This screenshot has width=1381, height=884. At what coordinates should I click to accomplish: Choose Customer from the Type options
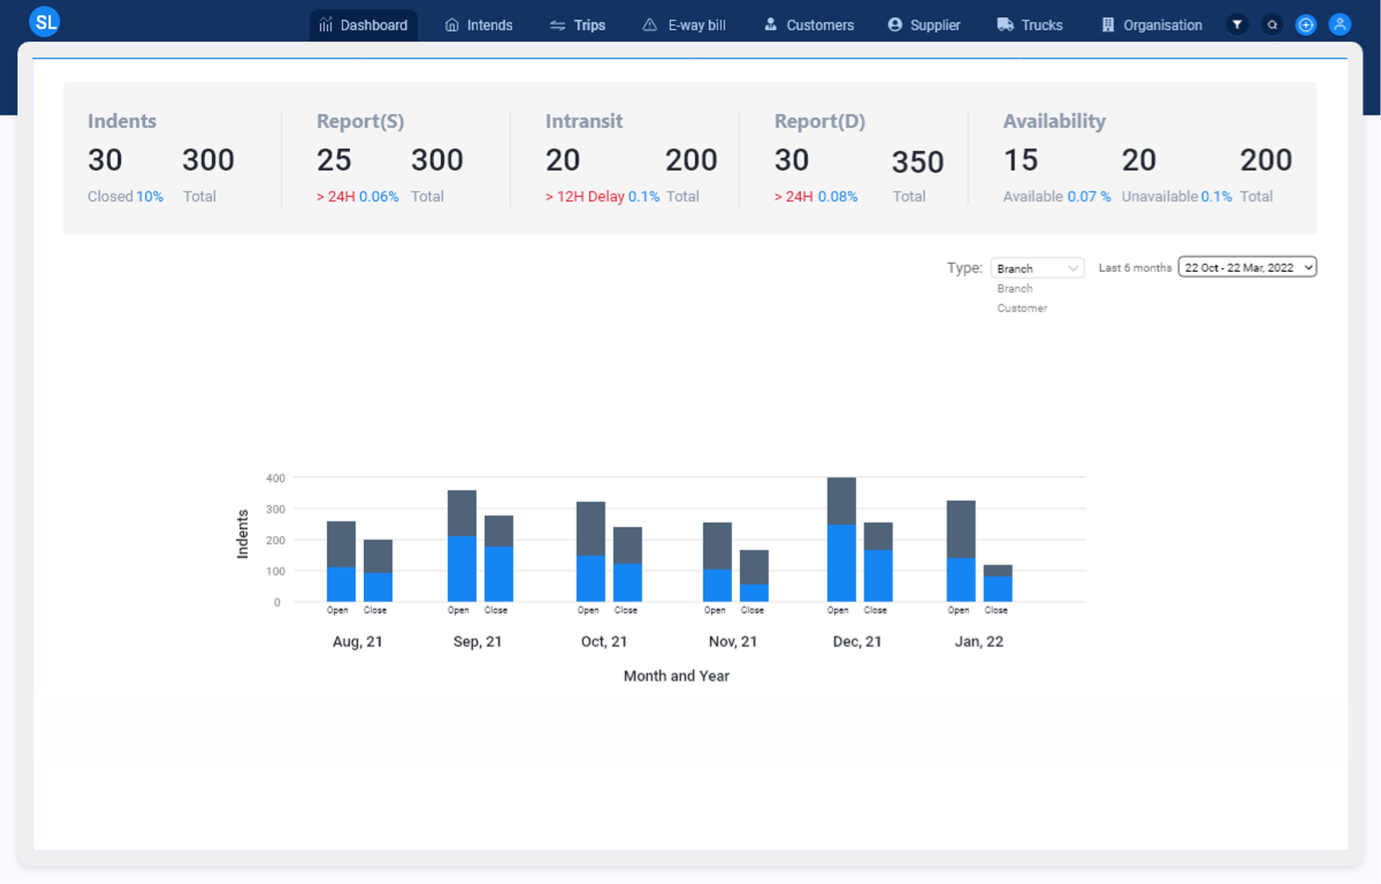pos(1022,308)
